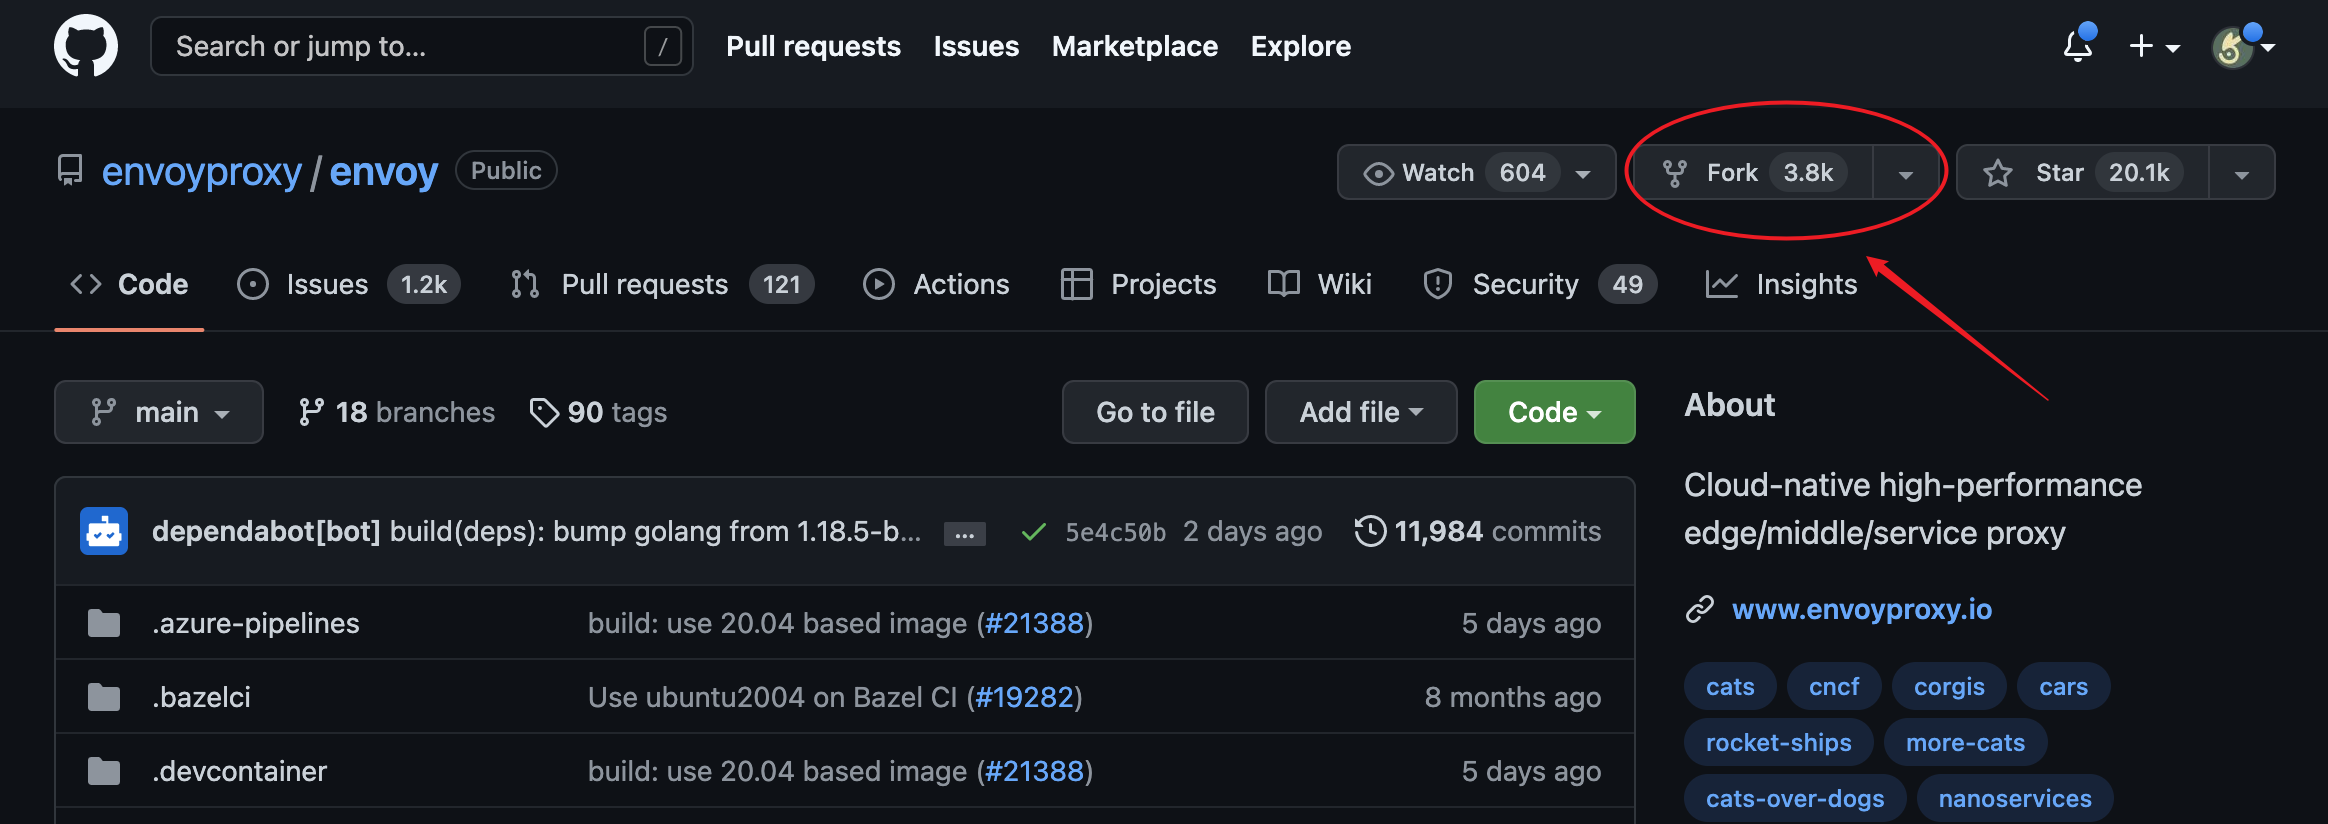The image size is (2328, 824).
Task: Click the nanoservices topic tag
Action: (2015, 799)
